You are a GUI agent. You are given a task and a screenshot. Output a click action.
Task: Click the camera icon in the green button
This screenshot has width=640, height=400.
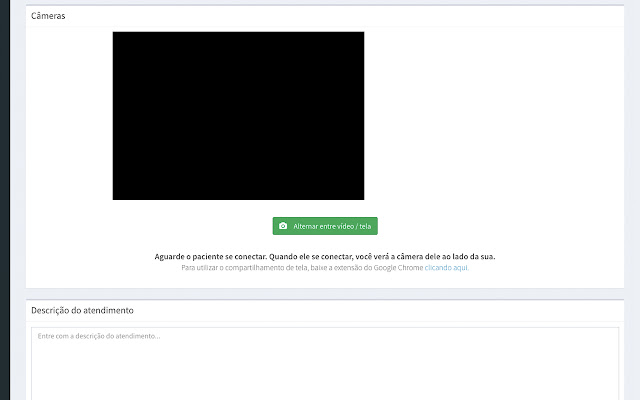(283, 226)
